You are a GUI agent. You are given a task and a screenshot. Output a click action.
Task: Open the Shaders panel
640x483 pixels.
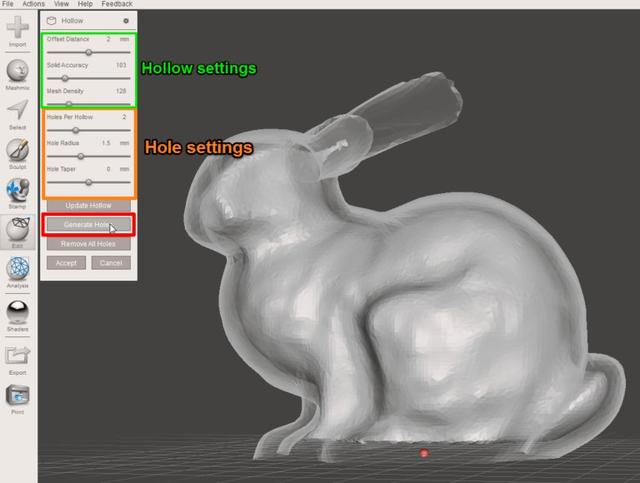pos(17,311)
